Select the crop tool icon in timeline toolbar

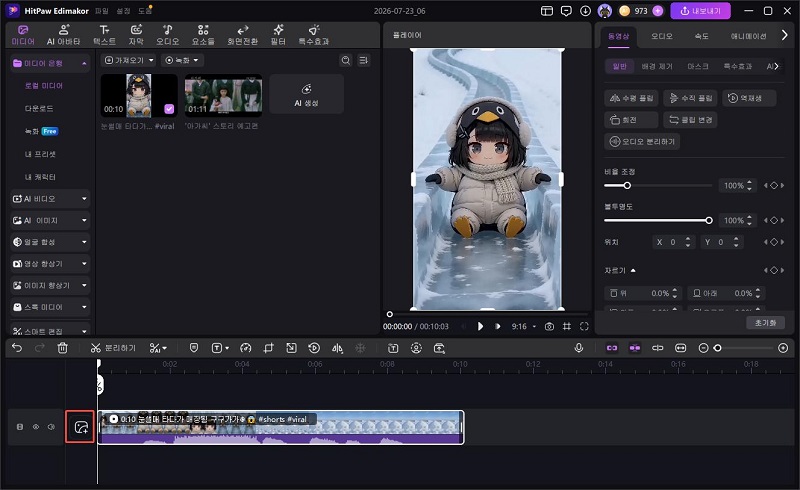point(268,348)
